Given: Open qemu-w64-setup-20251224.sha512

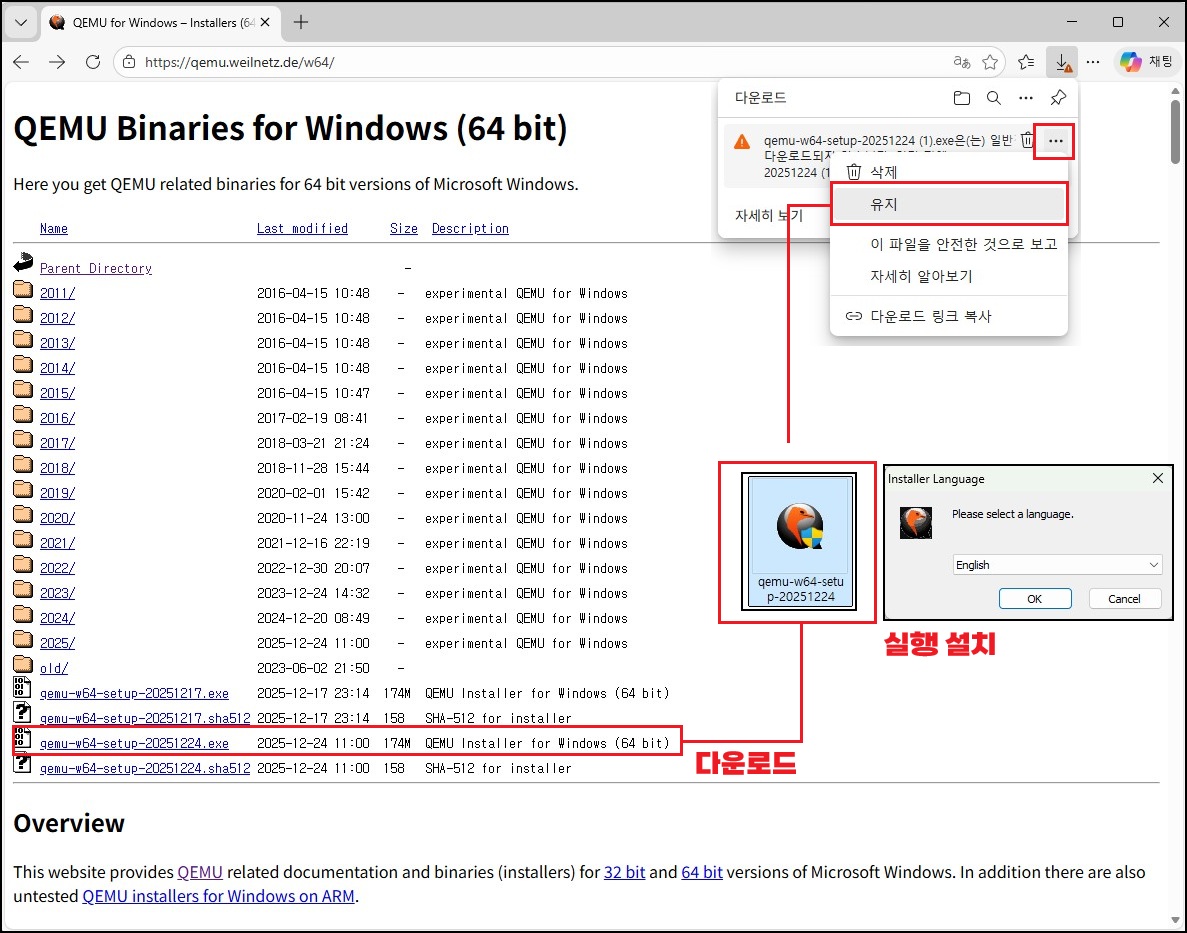Looking at the screenshot, I should point(145,768).
